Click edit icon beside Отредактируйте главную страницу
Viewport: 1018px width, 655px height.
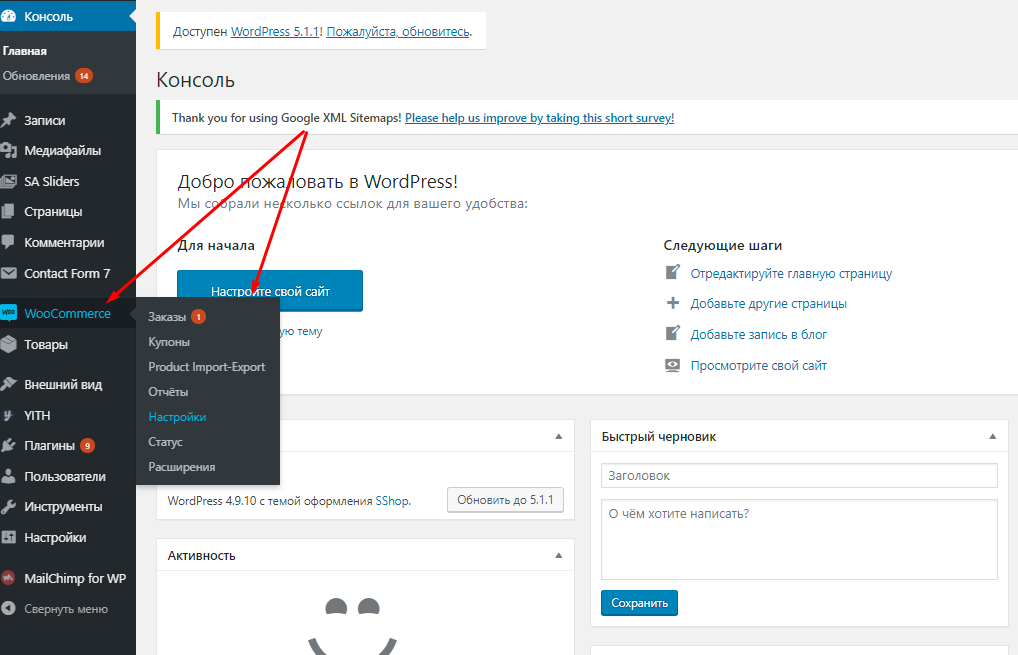point(673,272)
